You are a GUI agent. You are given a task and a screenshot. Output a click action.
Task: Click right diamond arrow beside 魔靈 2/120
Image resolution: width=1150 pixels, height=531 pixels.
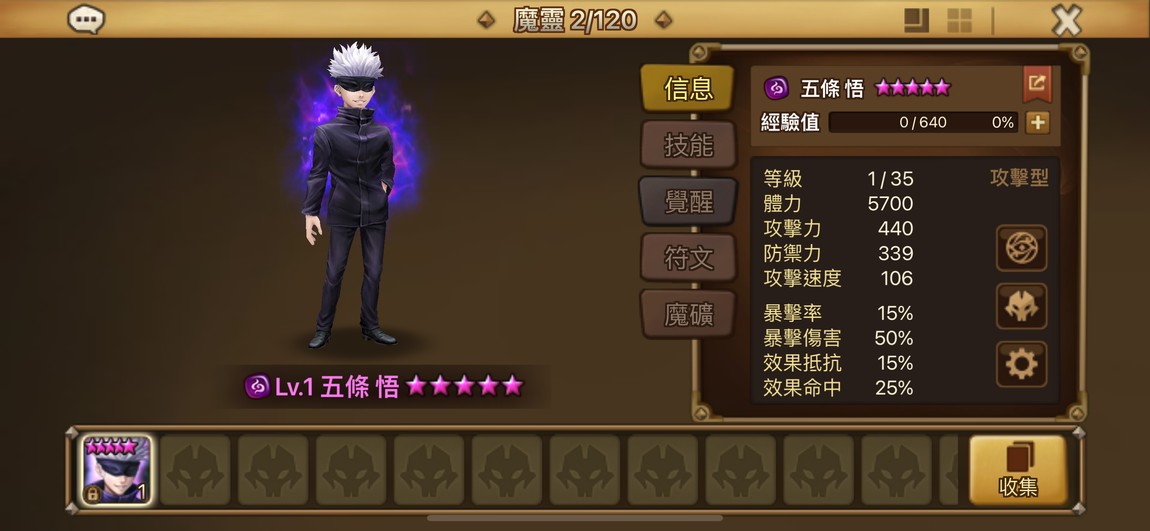[x=664, y=20]
